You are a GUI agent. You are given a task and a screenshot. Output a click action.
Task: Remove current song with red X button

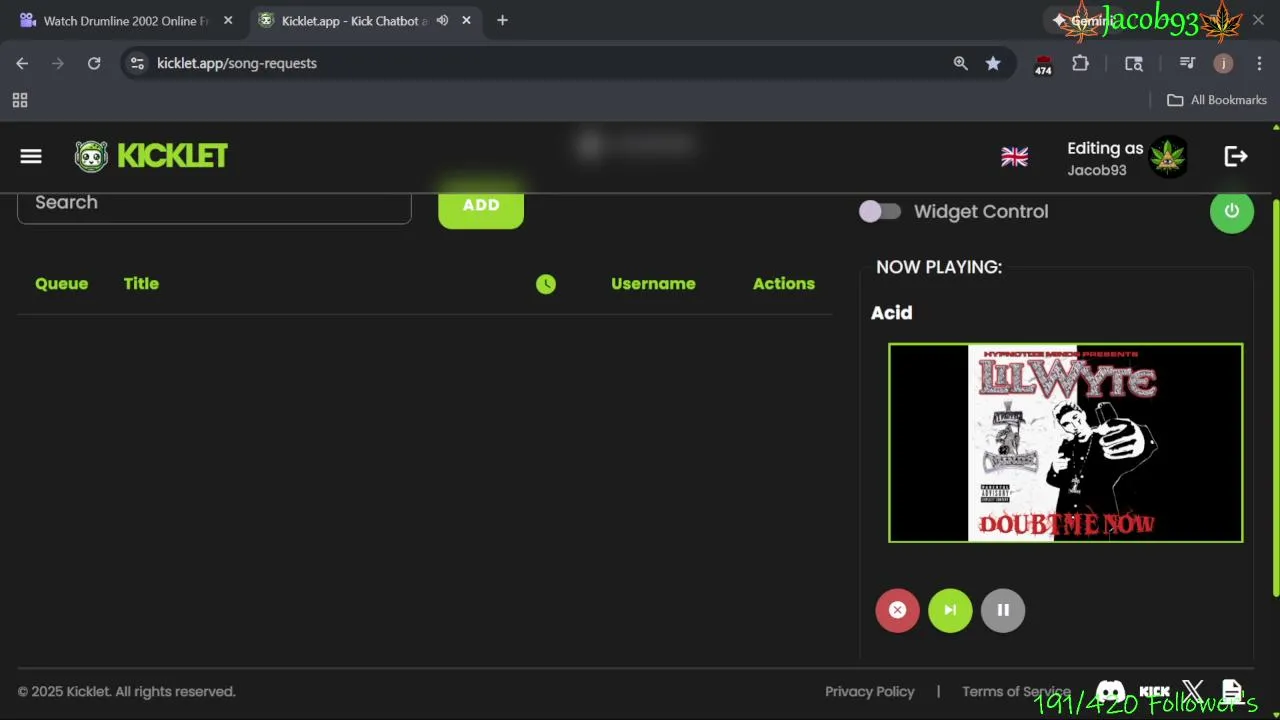(897, 610)
